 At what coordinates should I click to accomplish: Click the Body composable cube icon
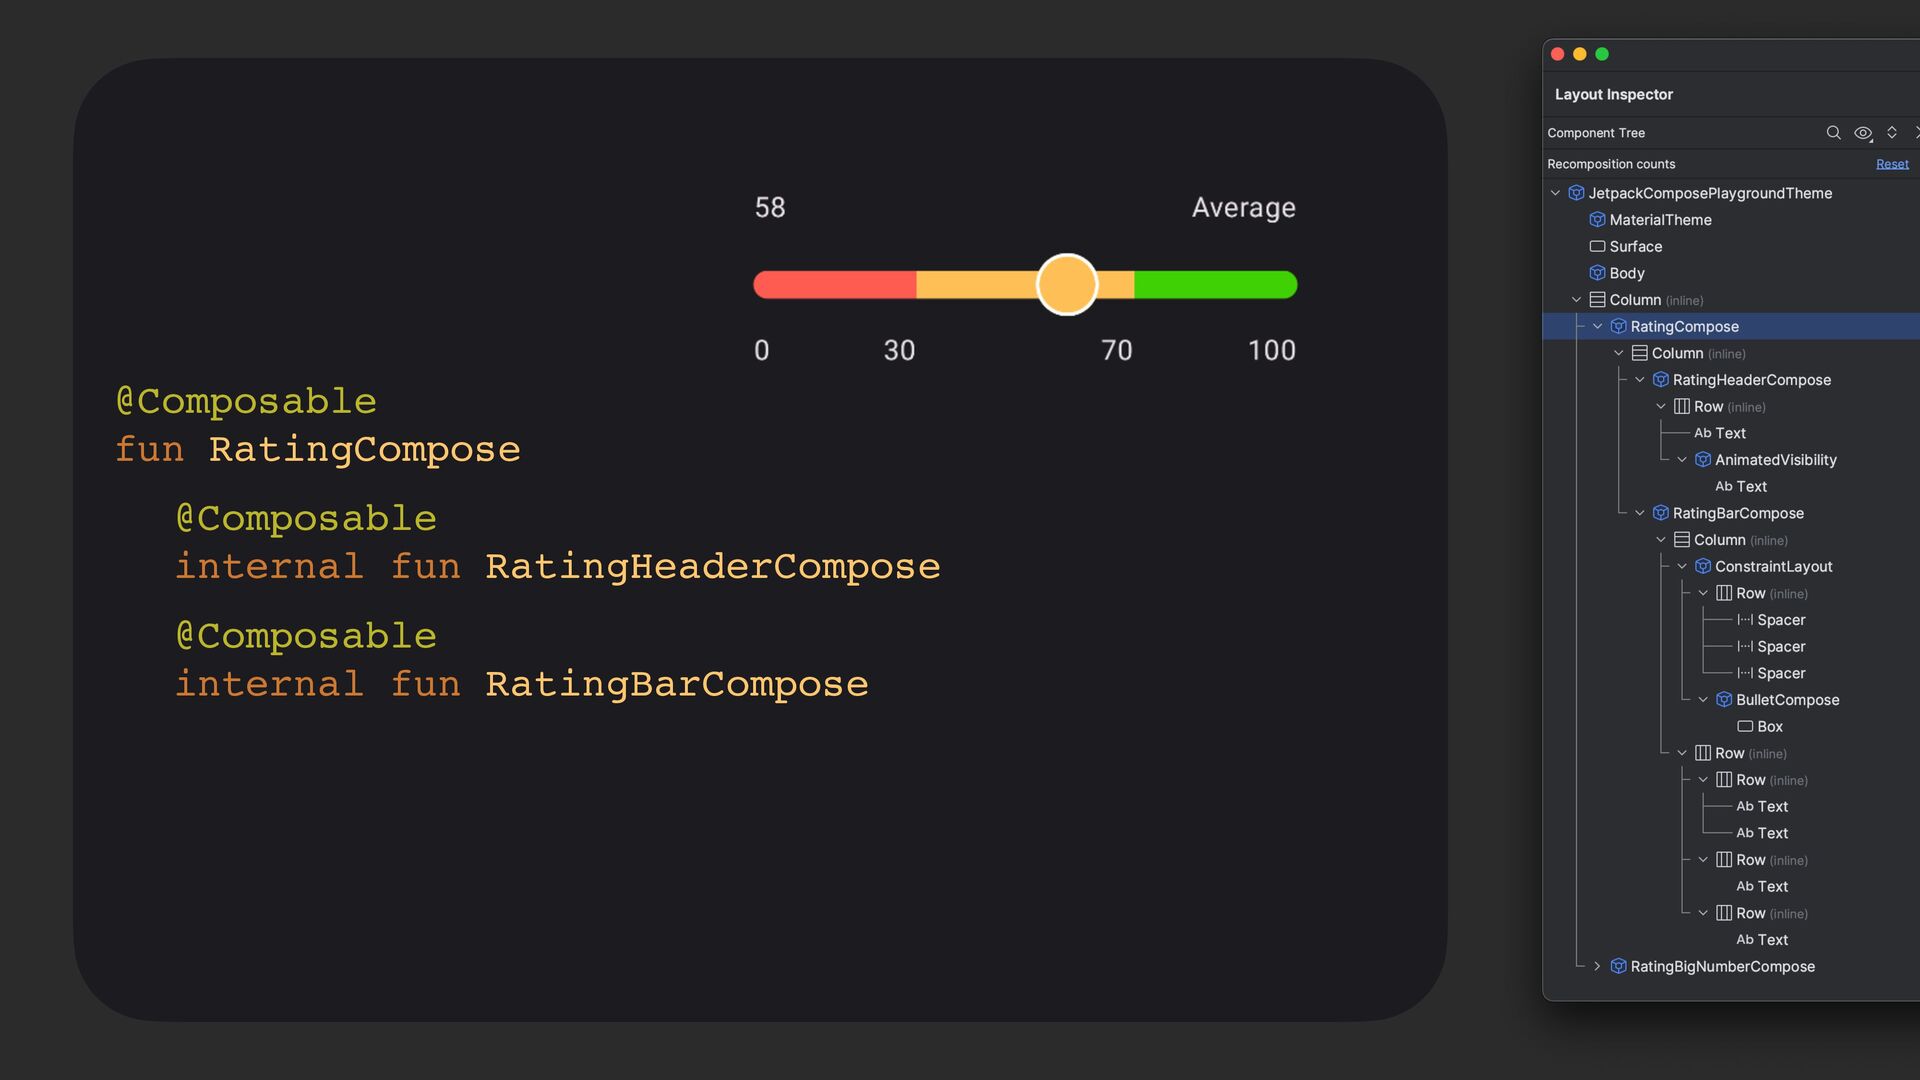[1597, 273]
